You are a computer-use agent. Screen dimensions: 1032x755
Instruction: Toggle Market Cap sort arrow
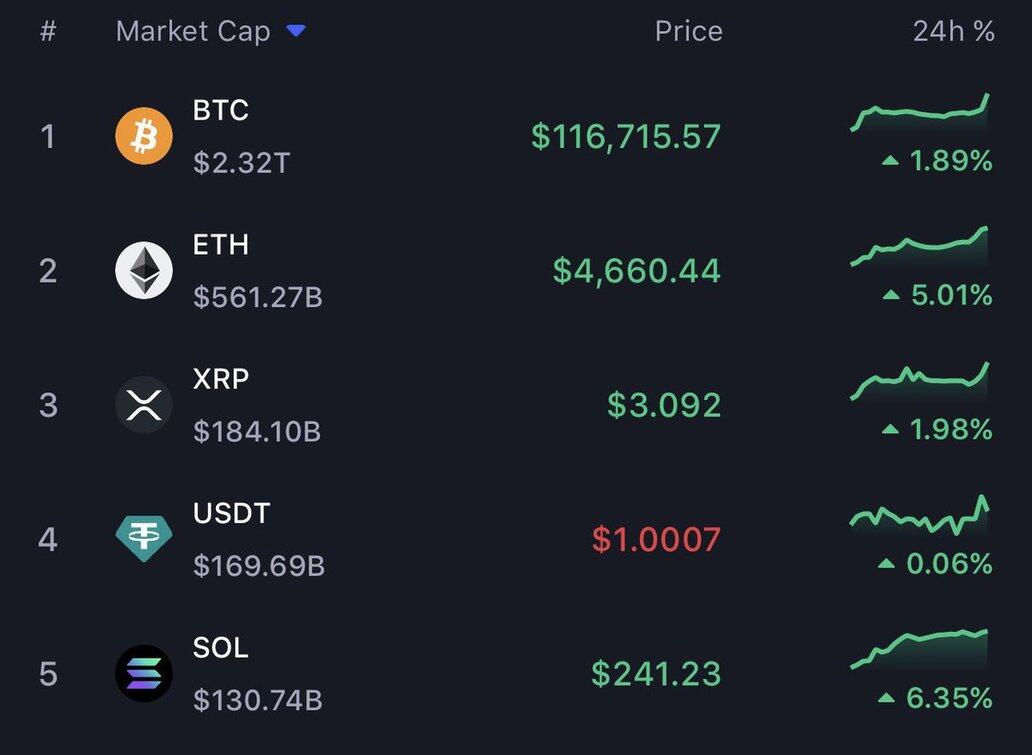(x=296, y=30)
